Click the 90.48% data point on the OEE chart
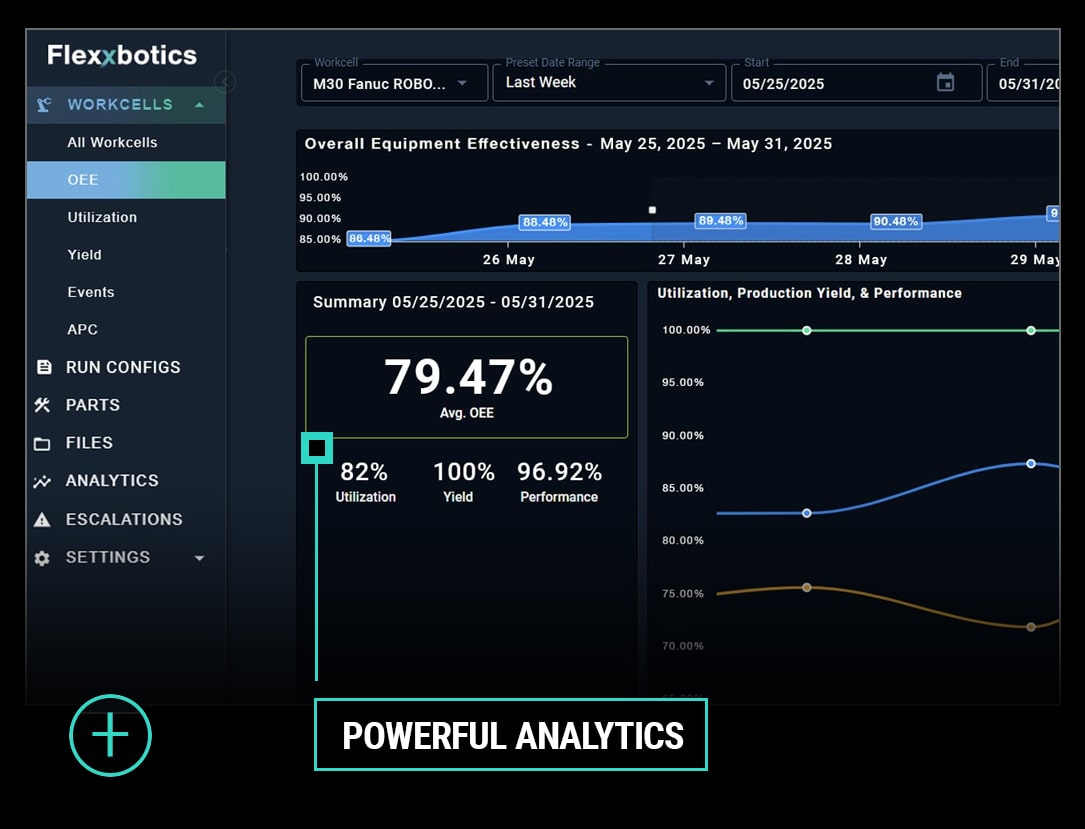 coord(895,222)
